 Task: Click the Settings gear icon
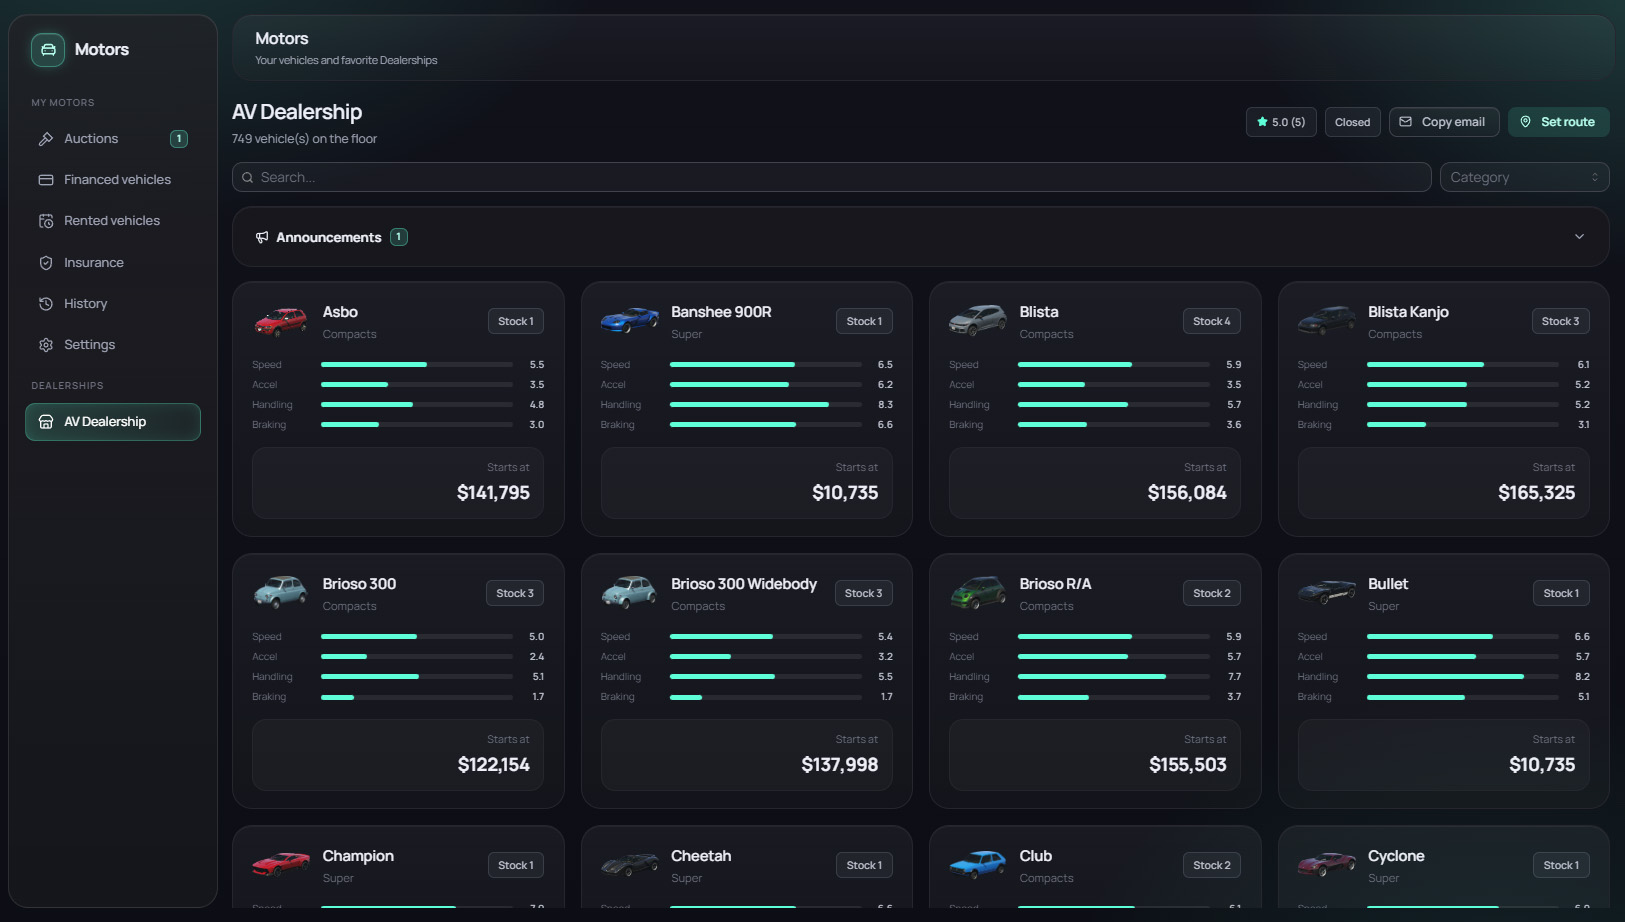click(x=46, y=345)
